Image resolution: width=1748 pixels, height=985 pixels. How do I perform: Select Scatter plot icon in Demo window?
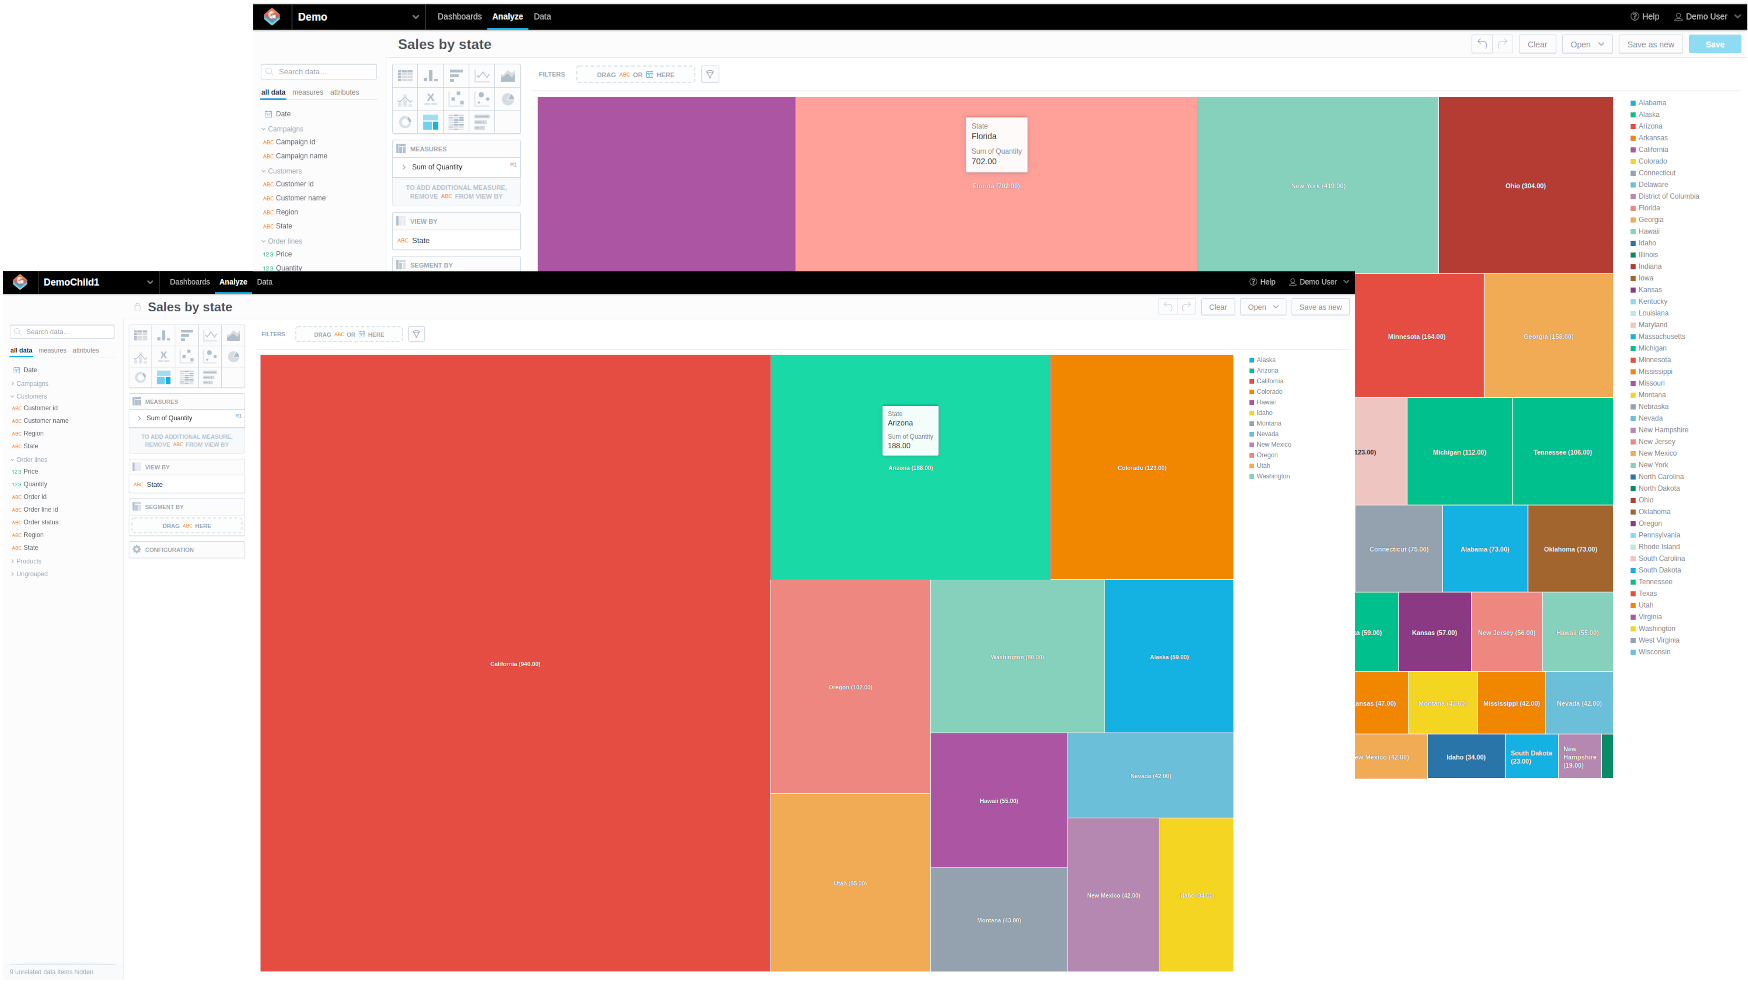pos(456,99)
